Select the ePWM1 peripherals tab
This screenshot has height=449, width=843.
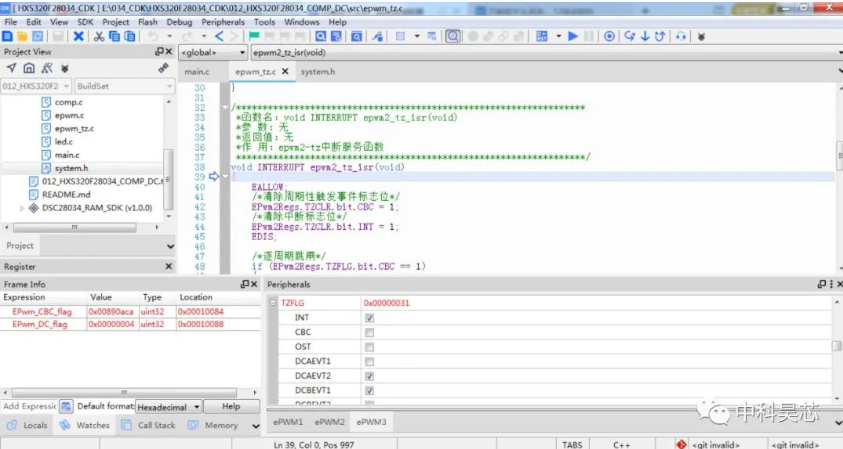coord(288,422)
